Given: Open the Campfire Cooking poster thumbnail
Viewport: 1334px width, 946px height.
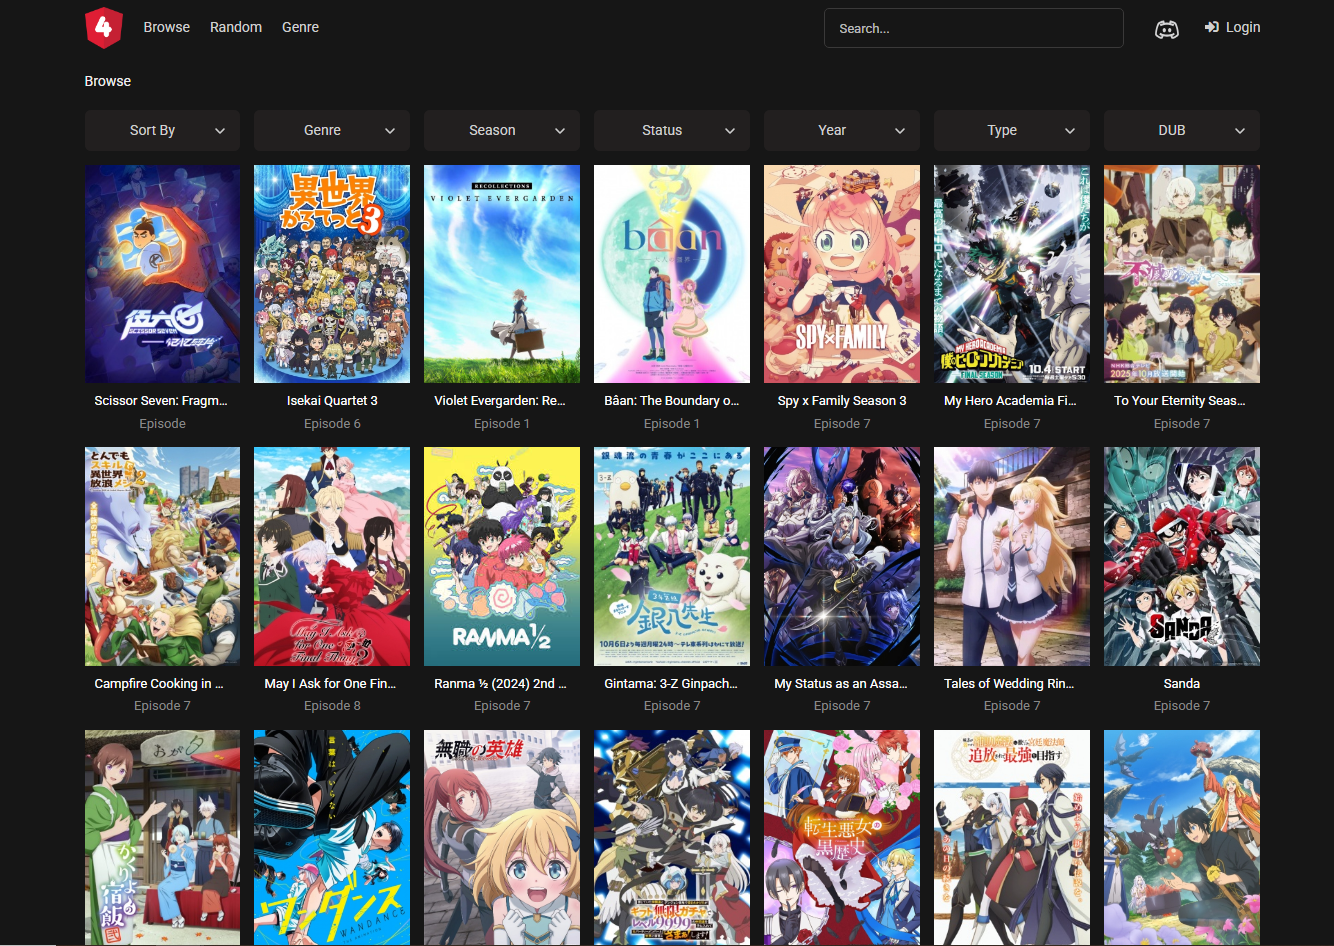Looking at the screenshot, I should coord(162,556).
